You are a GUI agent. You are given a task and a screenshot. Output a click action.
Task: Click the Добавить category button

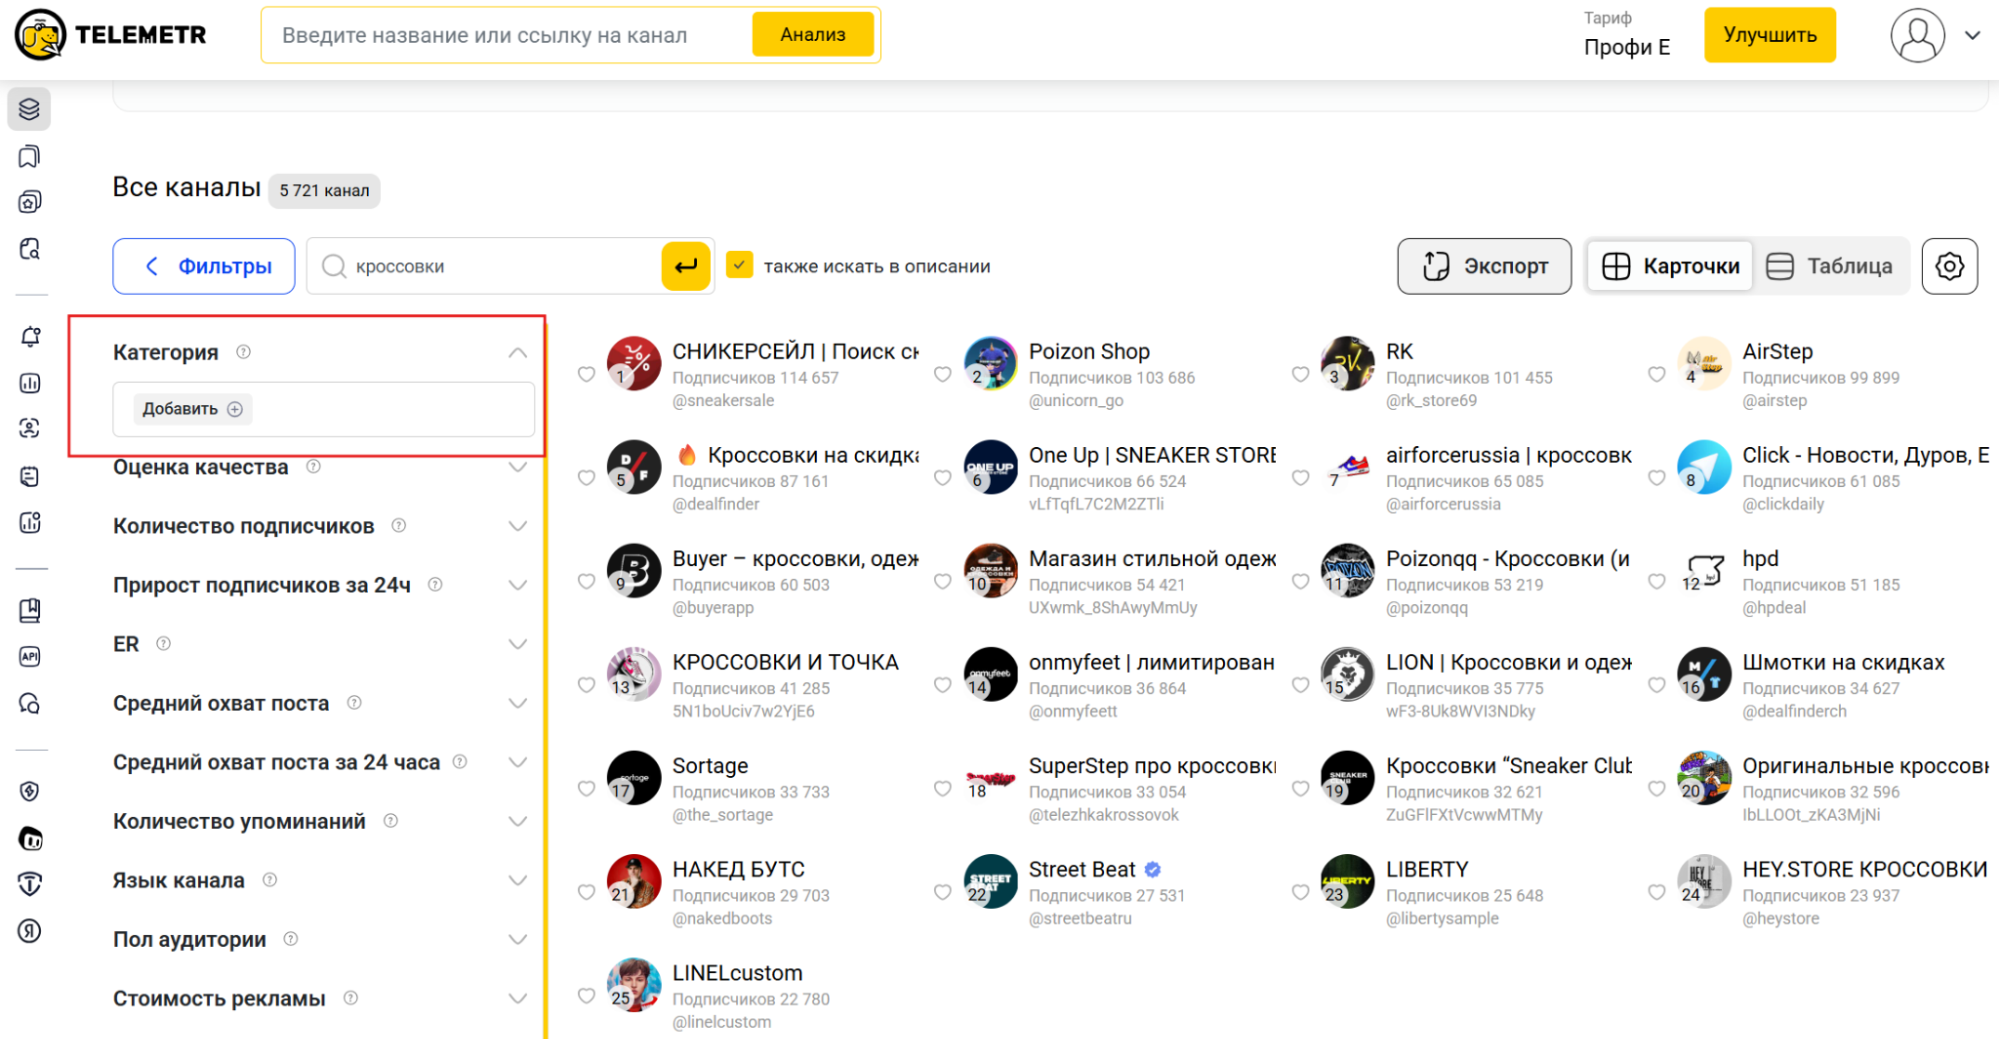click(x=192, y=409)
